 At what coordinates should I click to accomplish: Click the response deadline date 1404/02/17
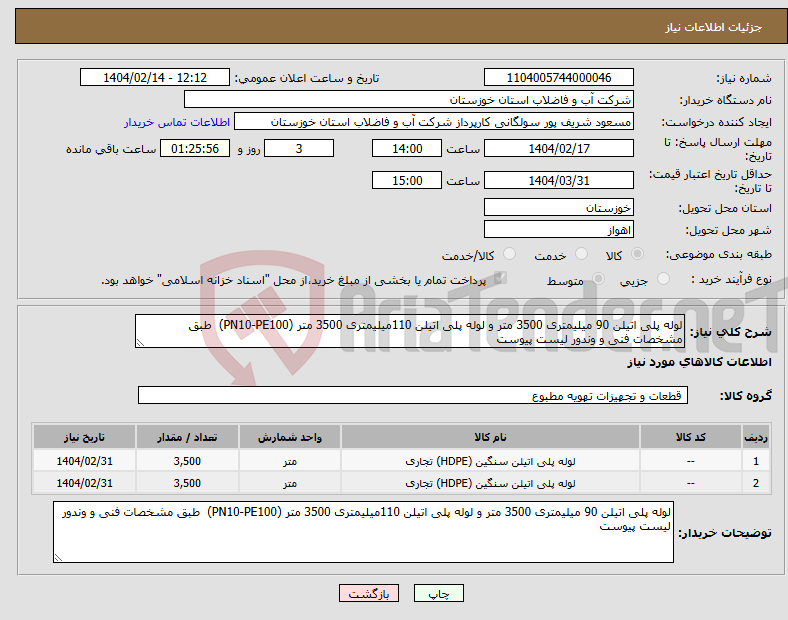point(558,148)
